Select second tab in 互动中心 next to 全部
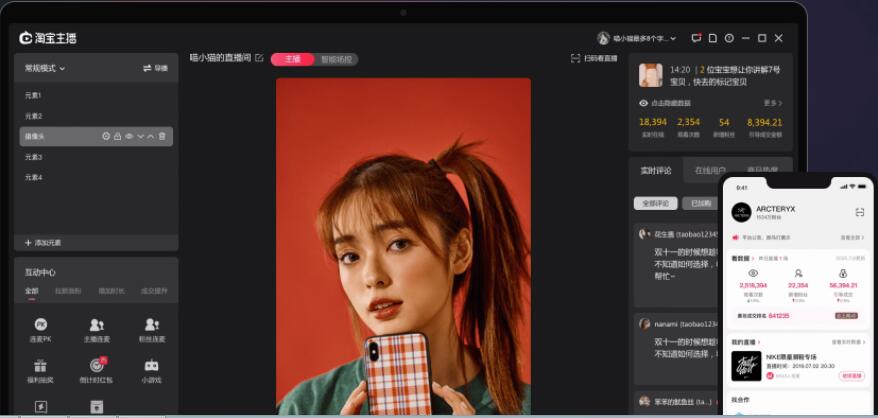This screenshot has height=418, width=878. tap(68, 291)
